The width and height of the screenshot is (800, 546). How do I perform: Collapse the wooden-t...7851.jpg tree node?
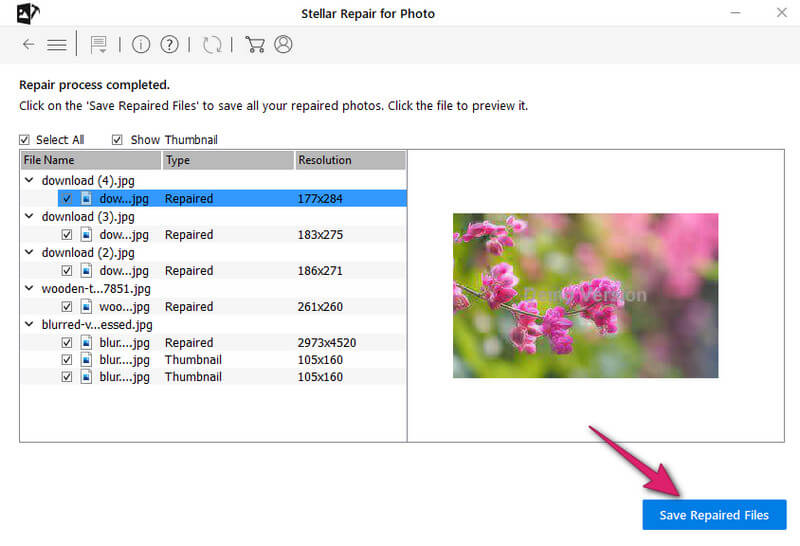pos(29,288)
